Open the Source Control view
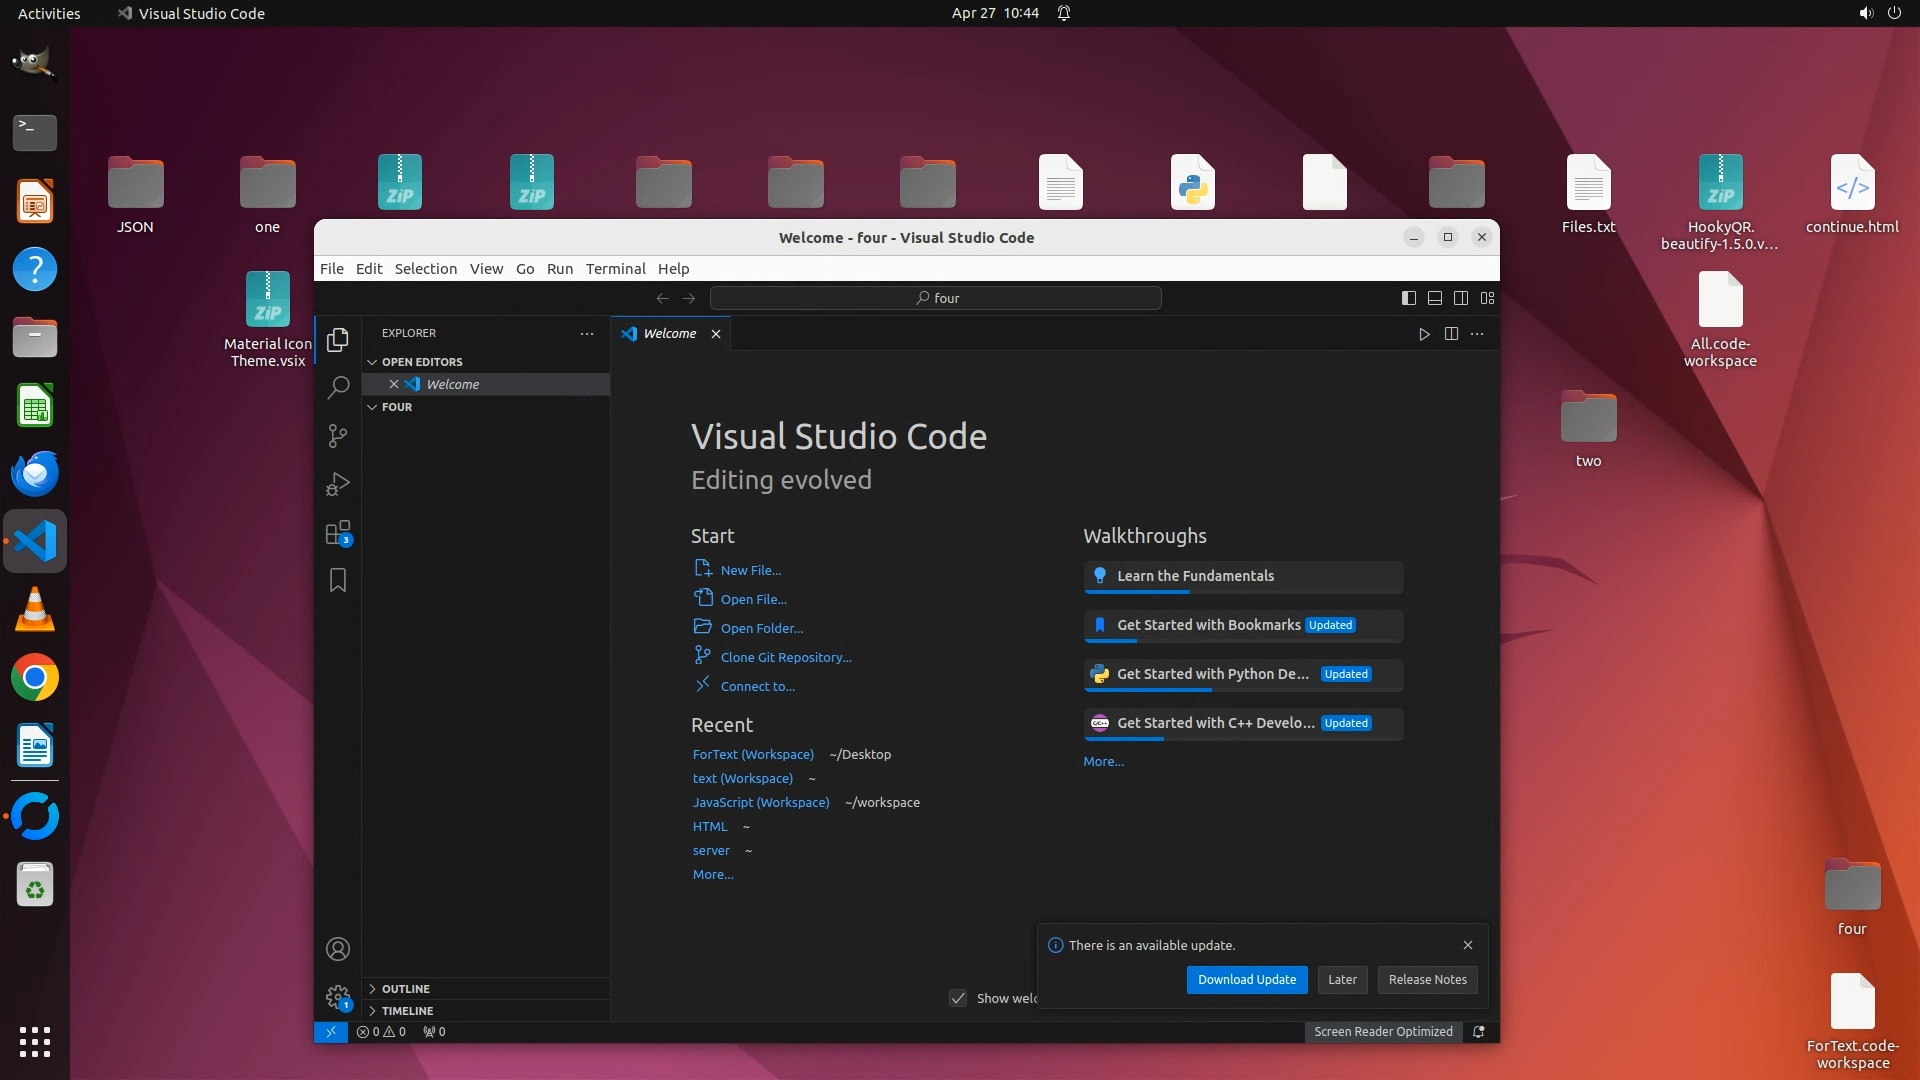The image size is (1920, 1080). pyautogui.click(x=338, y=436)
